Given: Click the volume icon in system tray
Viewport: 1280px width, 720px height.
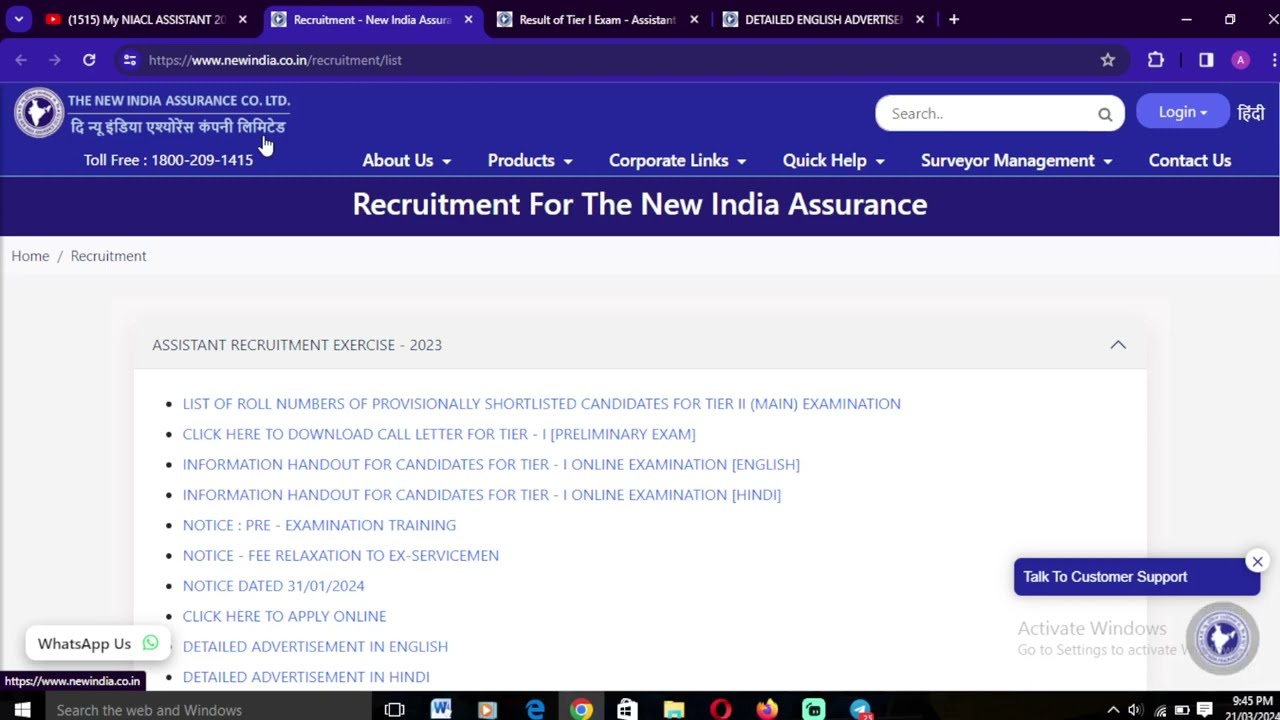Looking at the screenshot, I should 1135,710.
